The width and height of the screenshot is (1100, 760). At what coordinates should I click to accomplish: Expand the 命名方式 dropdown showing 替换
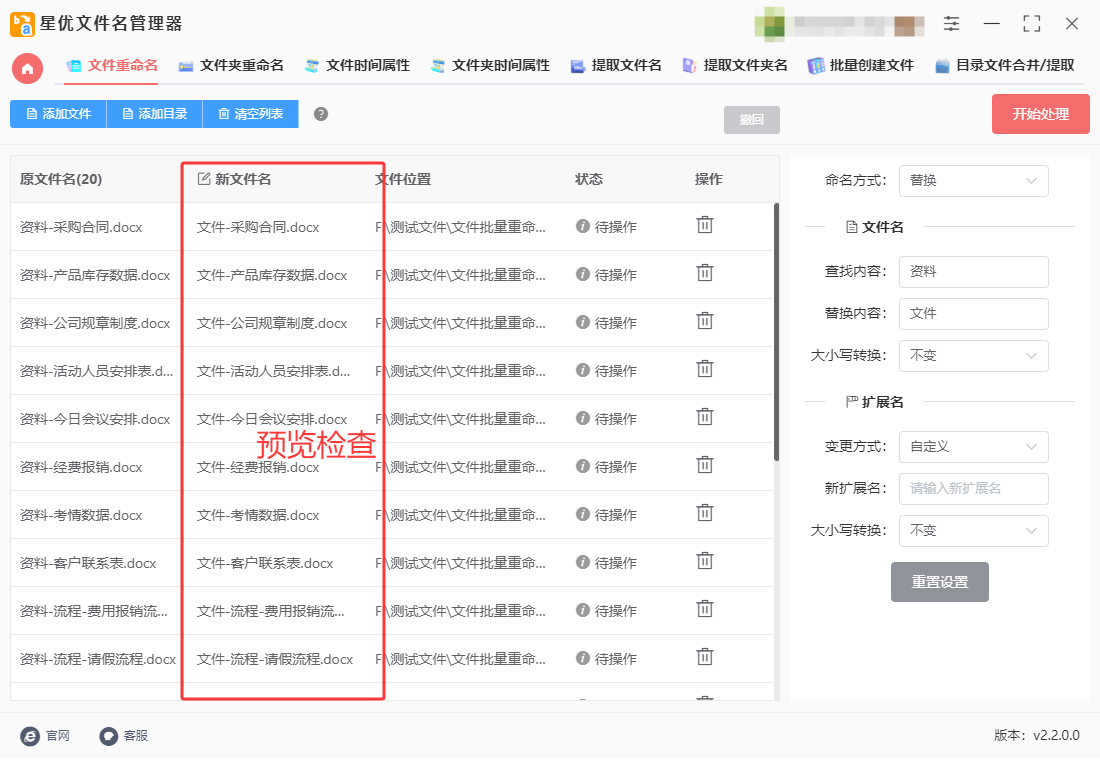[973, 181]
